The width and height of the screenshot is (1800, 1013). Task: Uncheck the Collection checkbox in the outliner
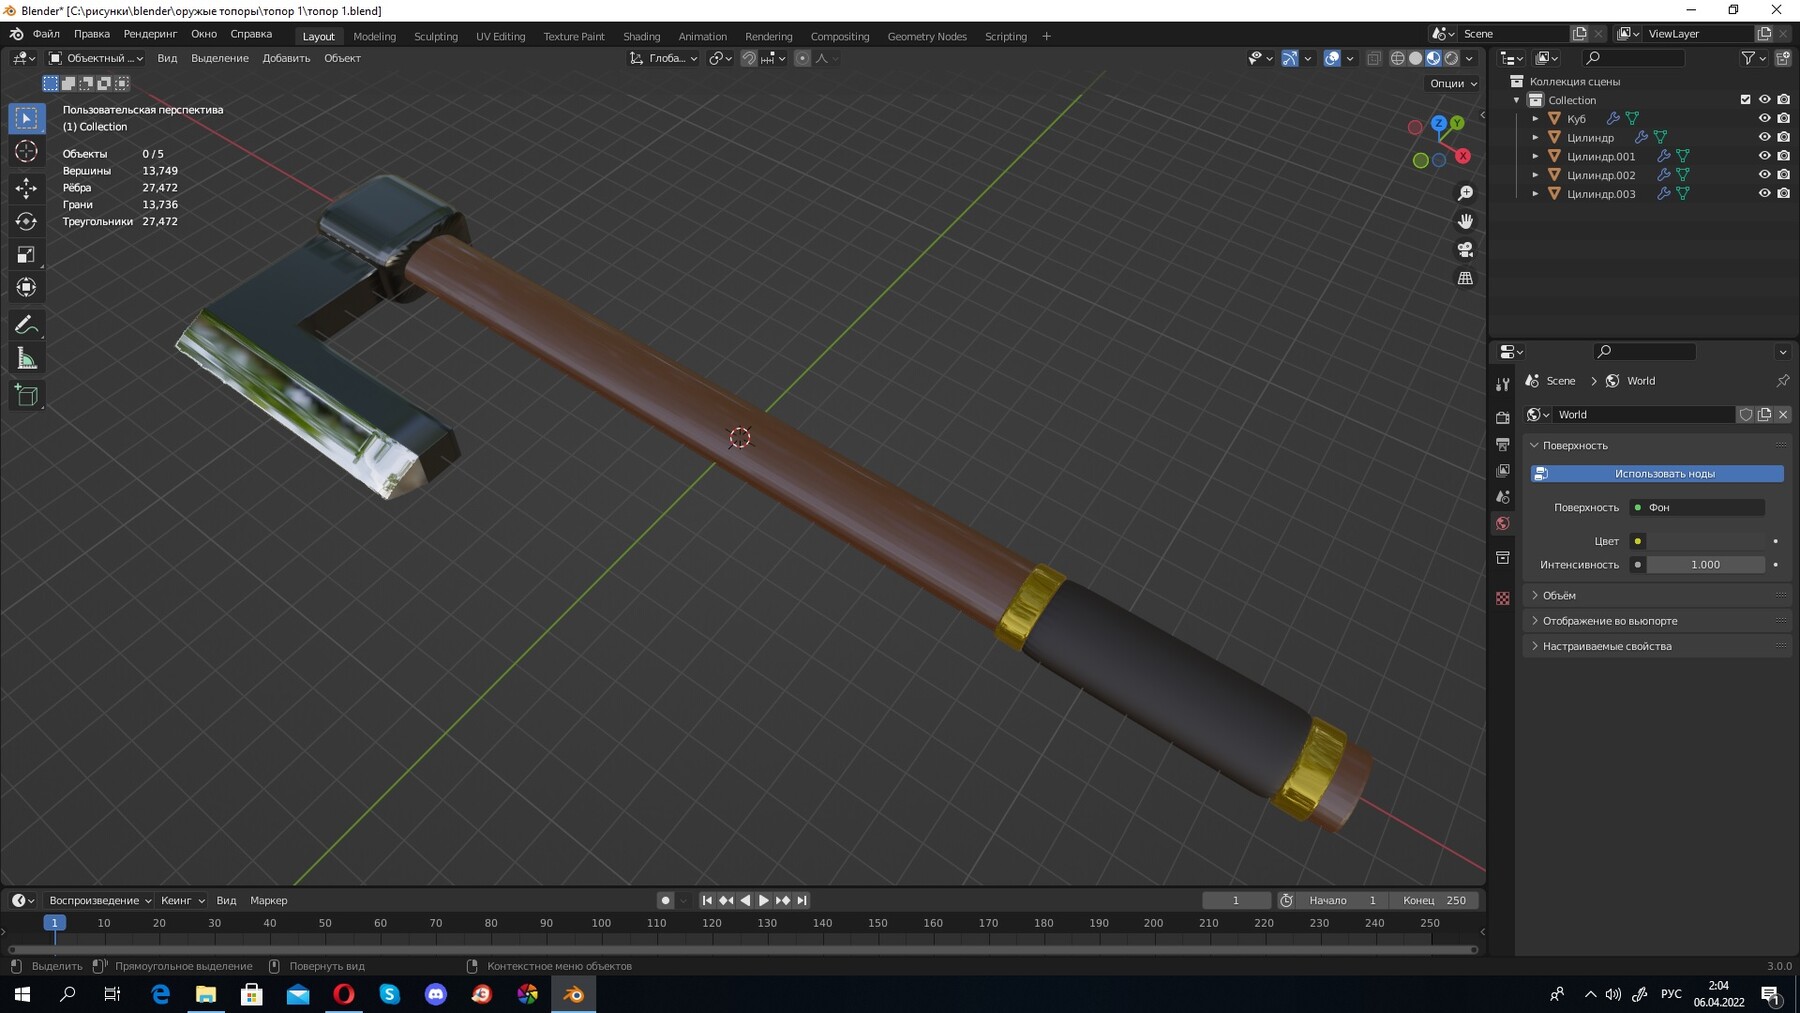[x=1743, y=99]
